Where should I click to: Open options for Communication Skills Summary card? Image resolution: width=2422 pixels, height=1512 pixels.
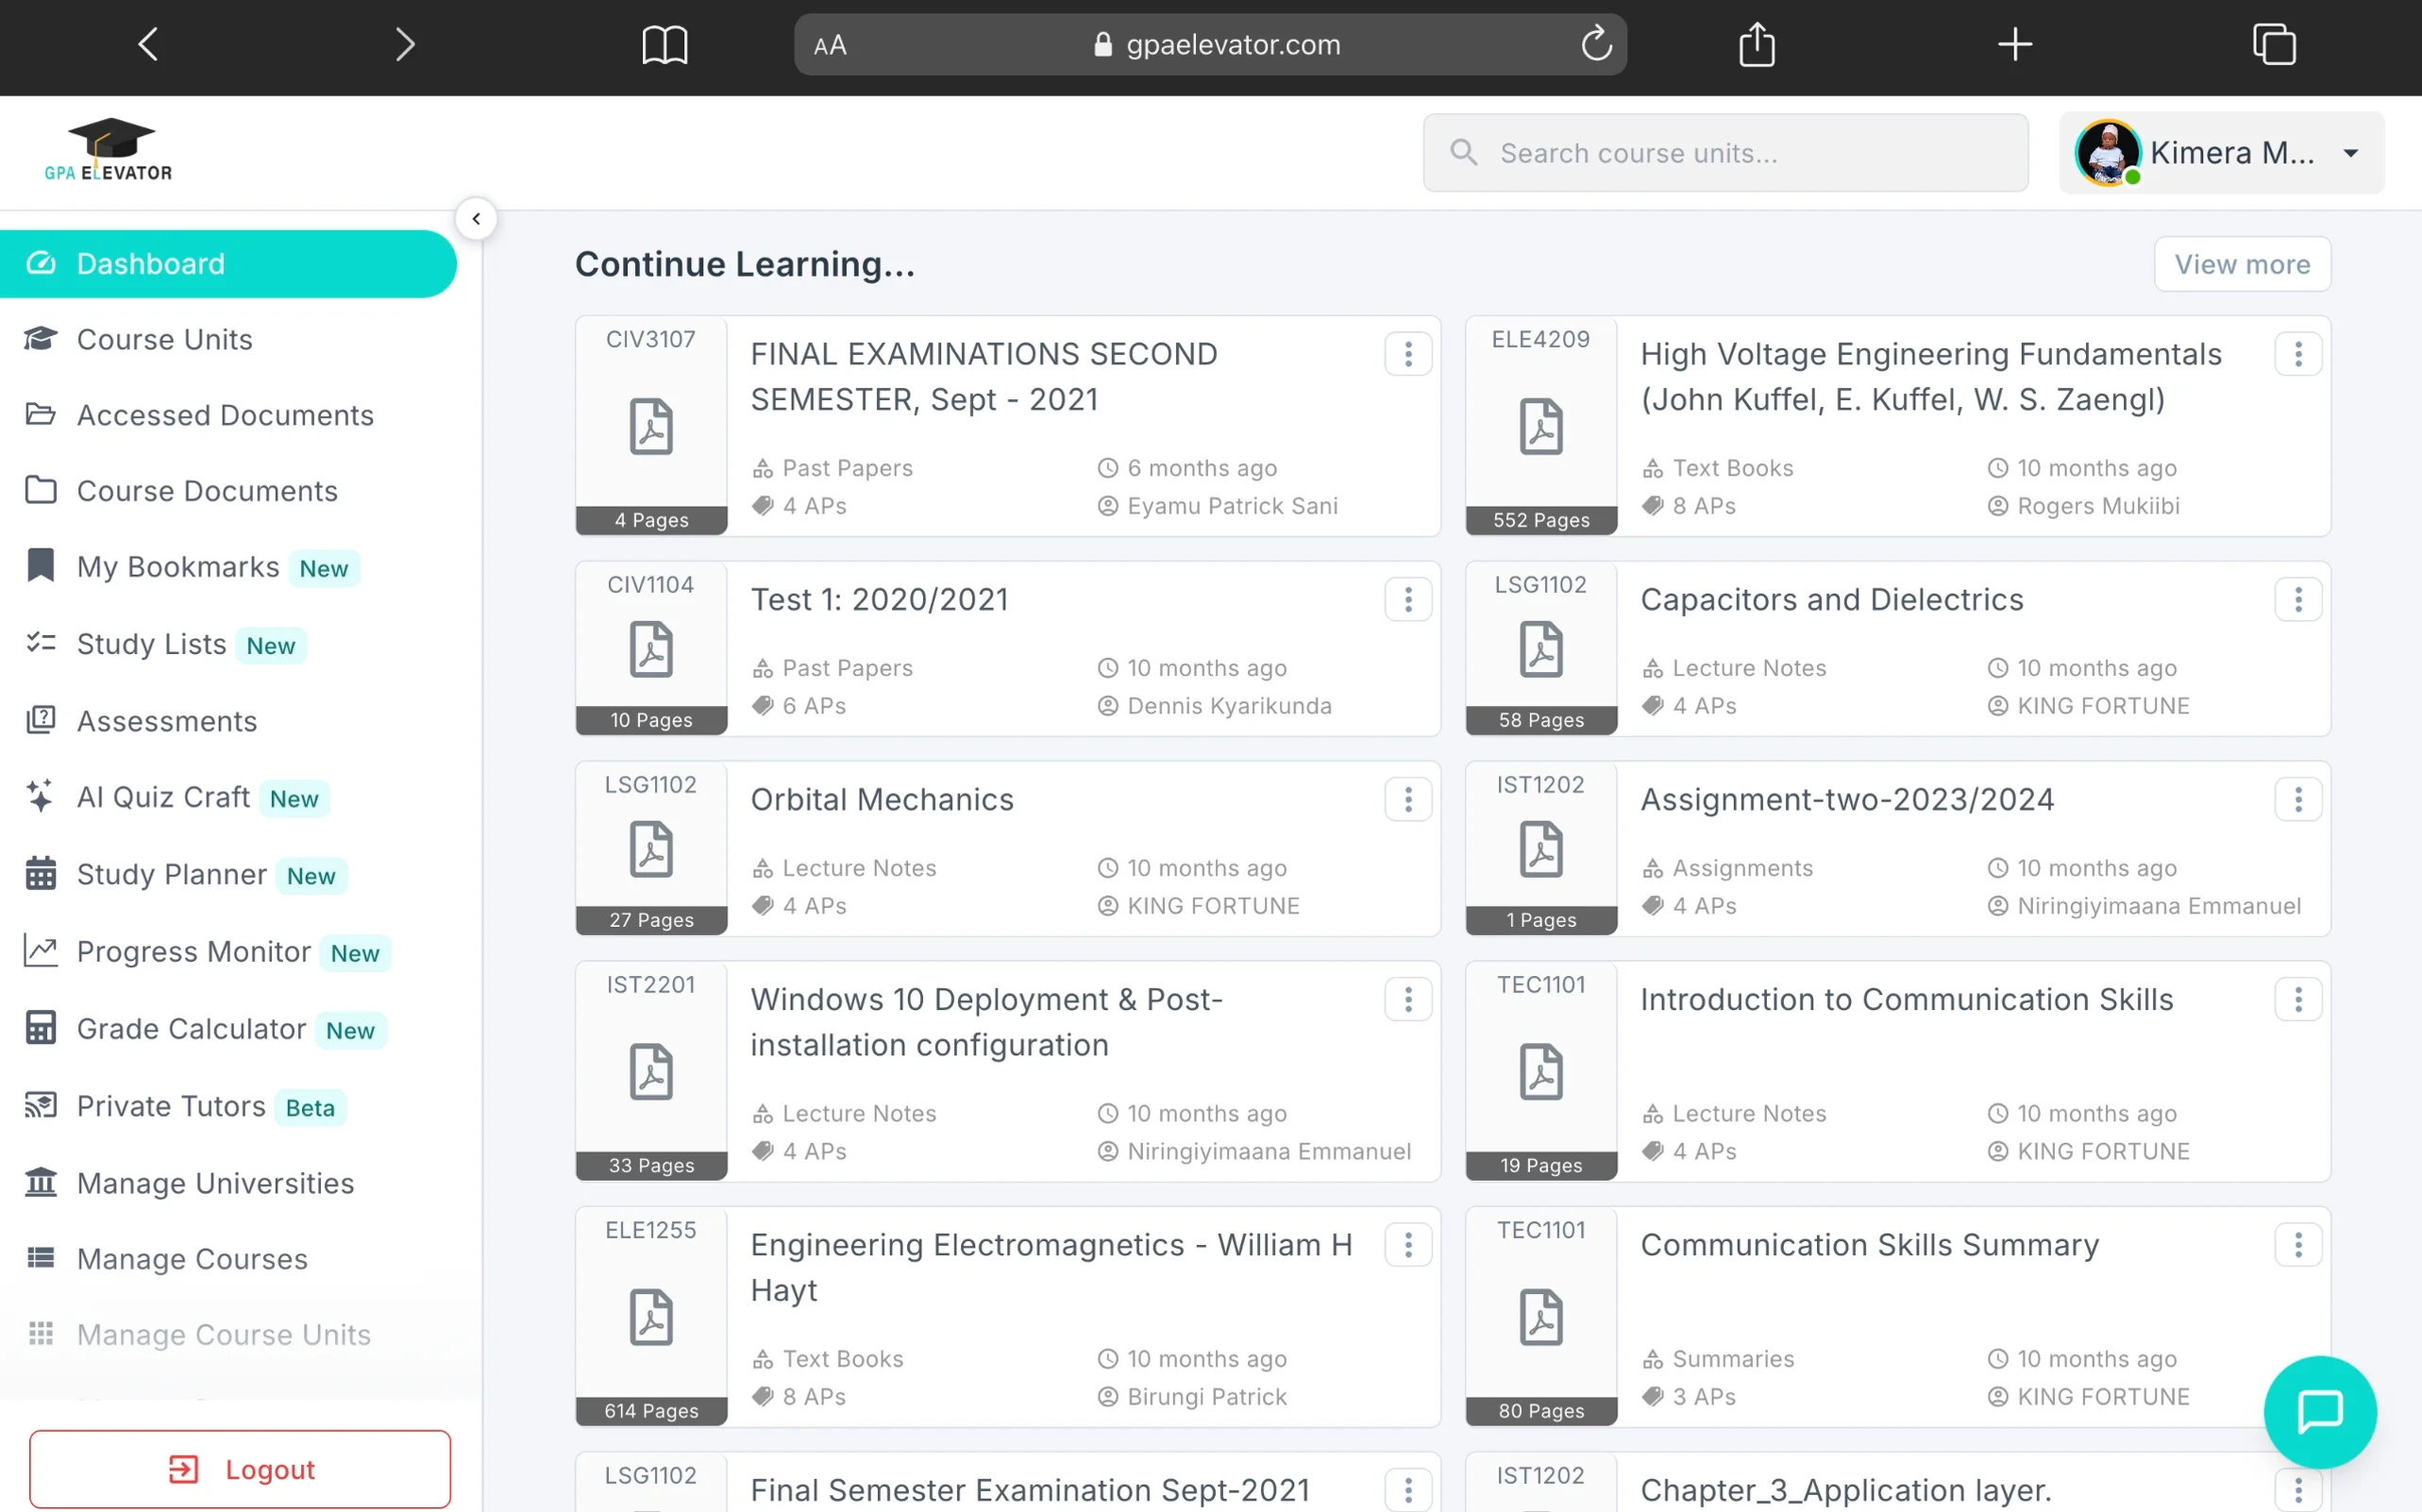pos(2298,1244)
